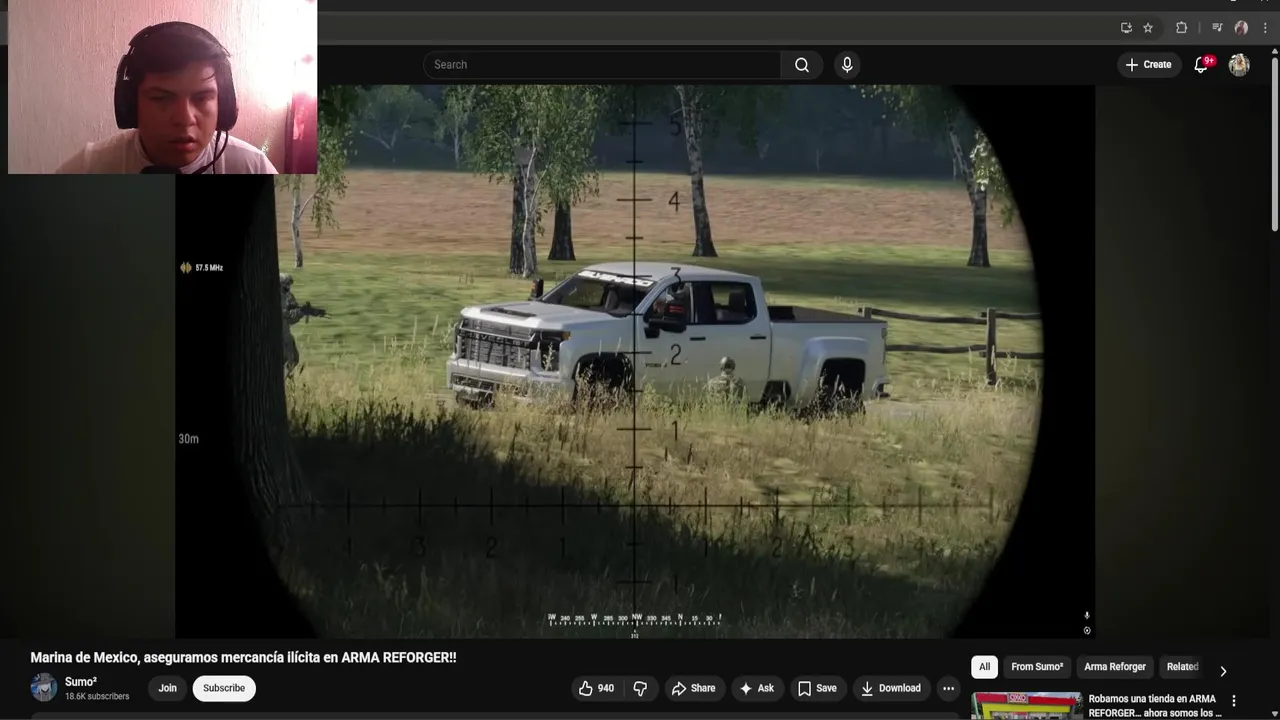Click the YouTube search magnifier button

pos(802,65)
